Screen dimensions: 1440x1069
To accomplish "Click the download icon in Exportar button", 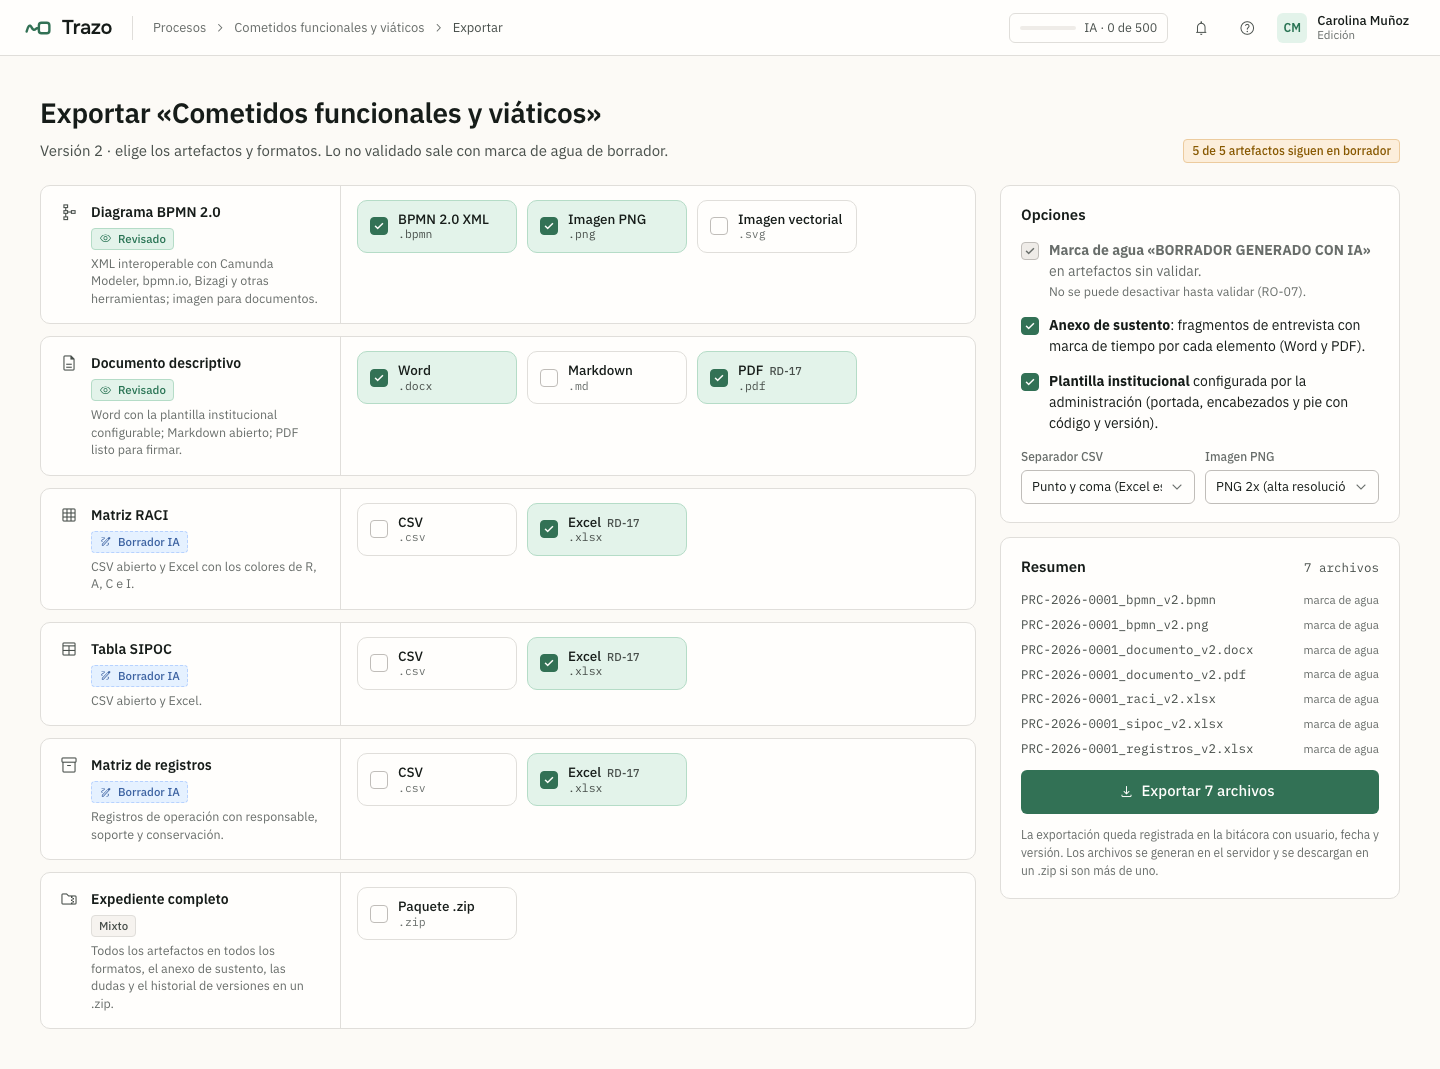I will click(1126, 791).
